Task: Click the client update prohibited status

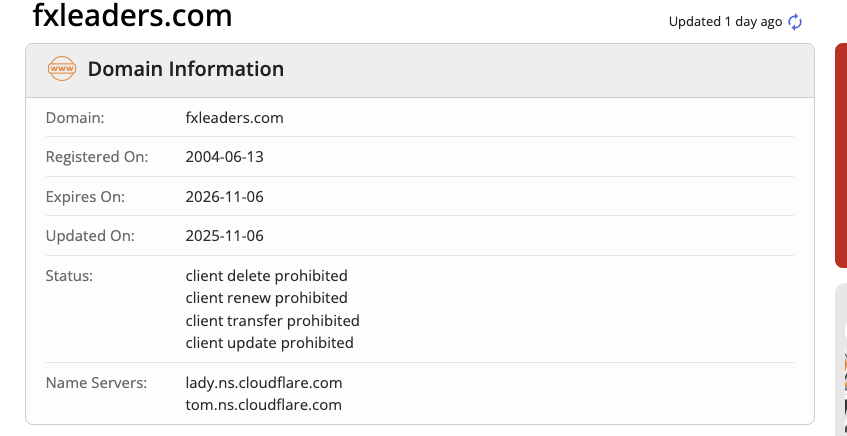Action: click(x=270, y=343)
